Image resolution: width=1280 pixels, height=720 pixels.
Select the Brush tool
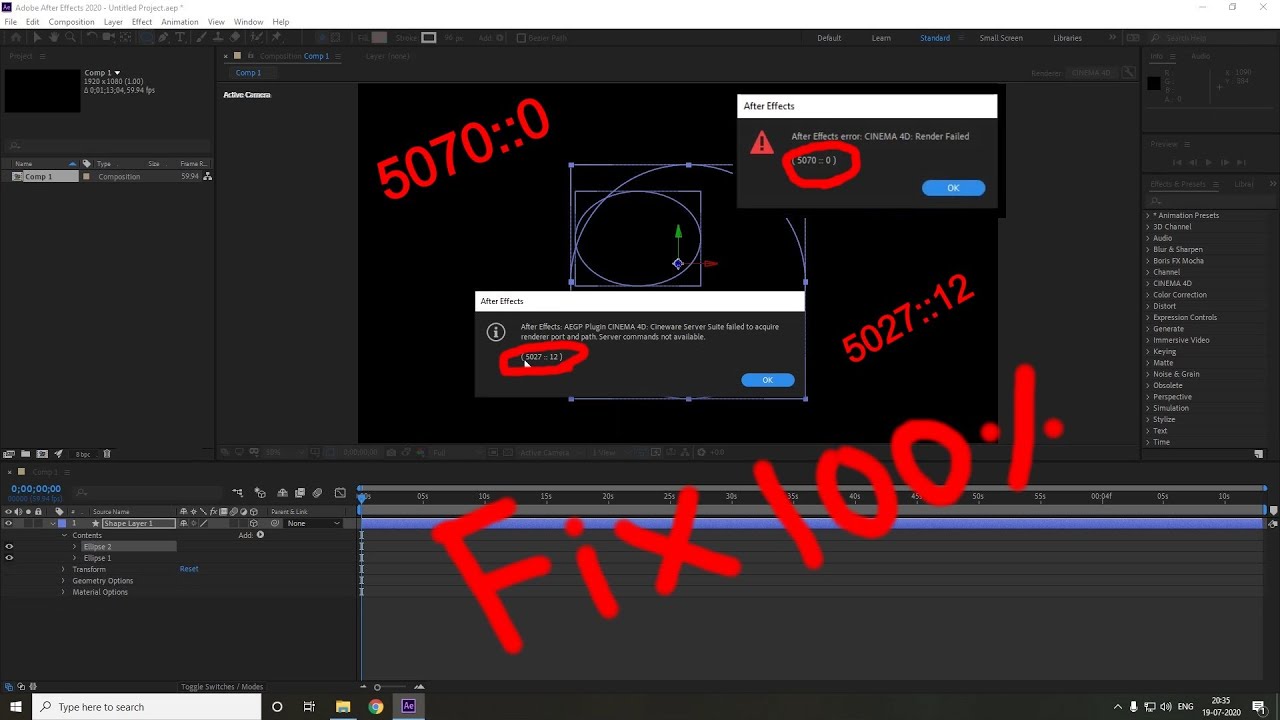[200, 38]
